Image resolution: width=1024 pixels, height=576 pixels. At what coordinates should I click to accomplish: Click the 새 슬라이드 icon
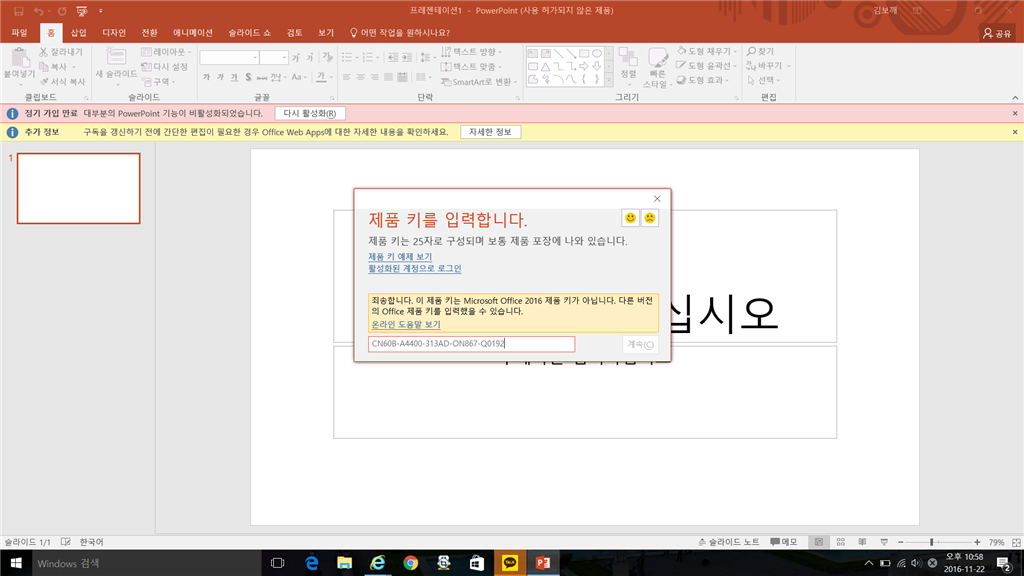[116, 57]
